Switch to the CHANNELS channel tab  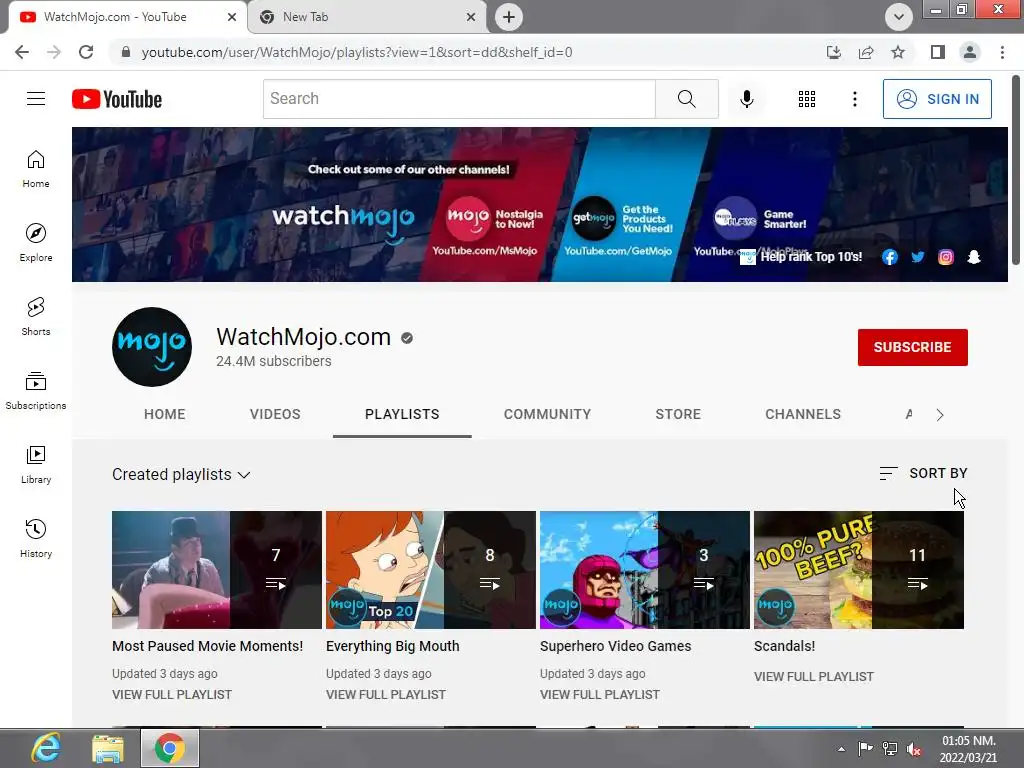point(803,414)
